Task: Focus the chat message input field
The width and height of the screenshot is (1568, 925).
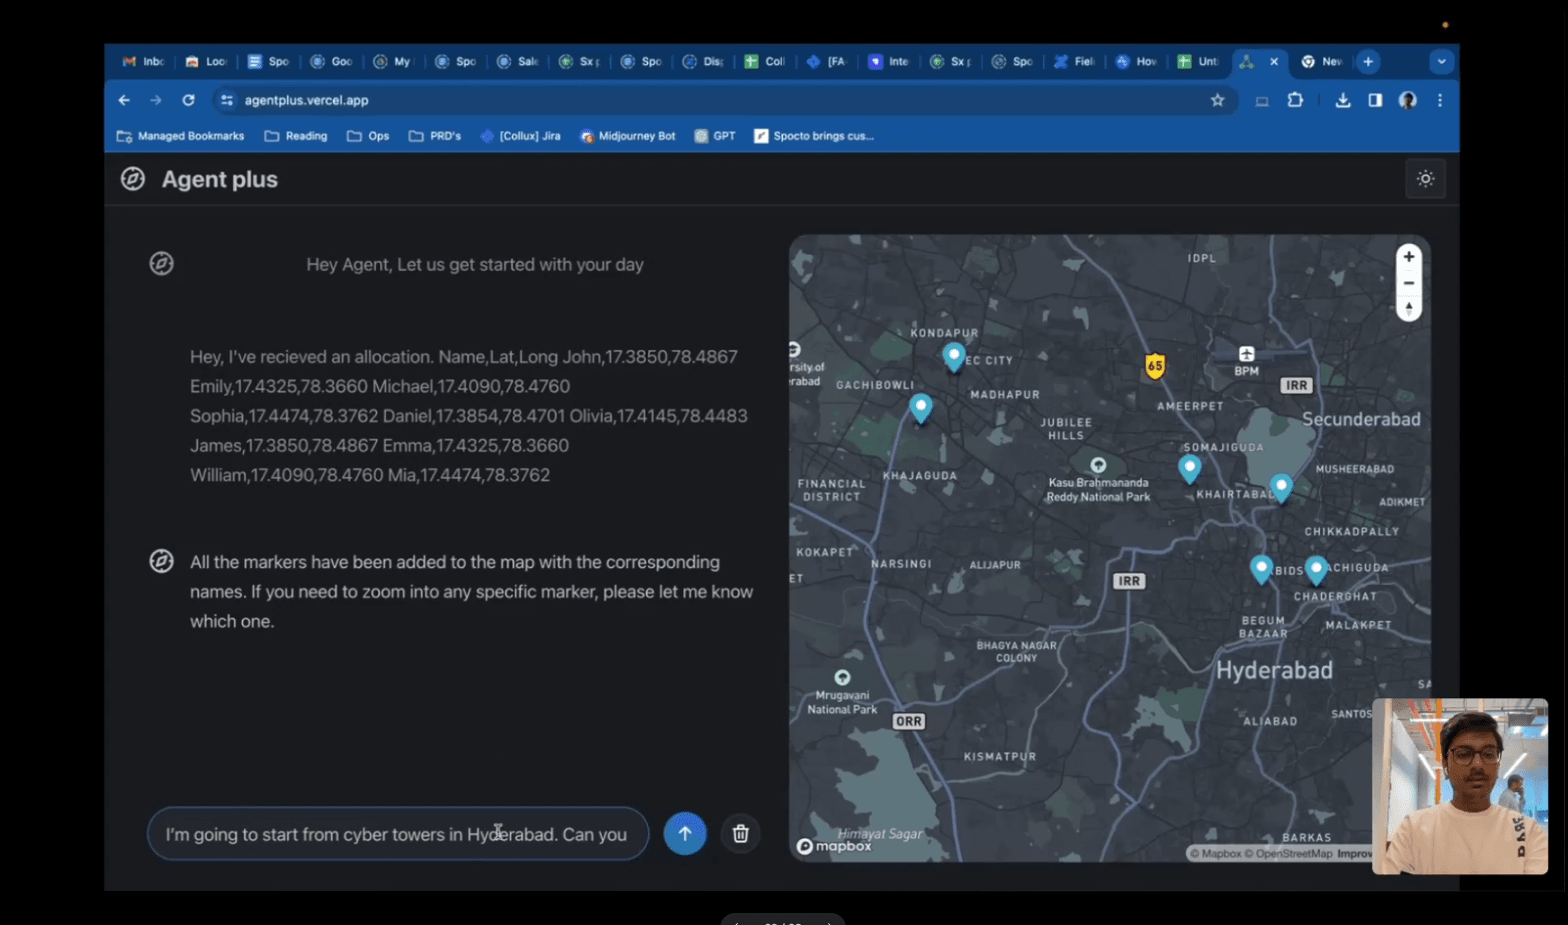Action: click(x=398, y=834)
